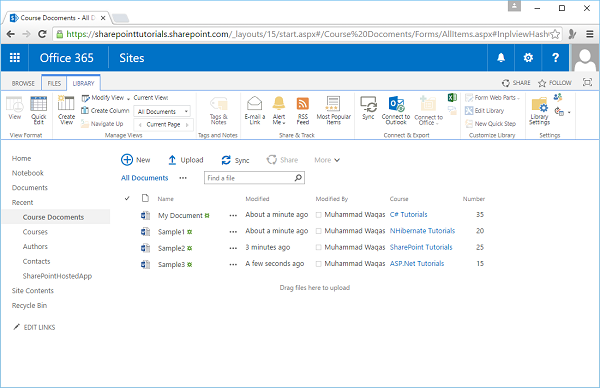Click the notifications bell icon
This screenshot has width=600, height=388.
click(501, 58)
